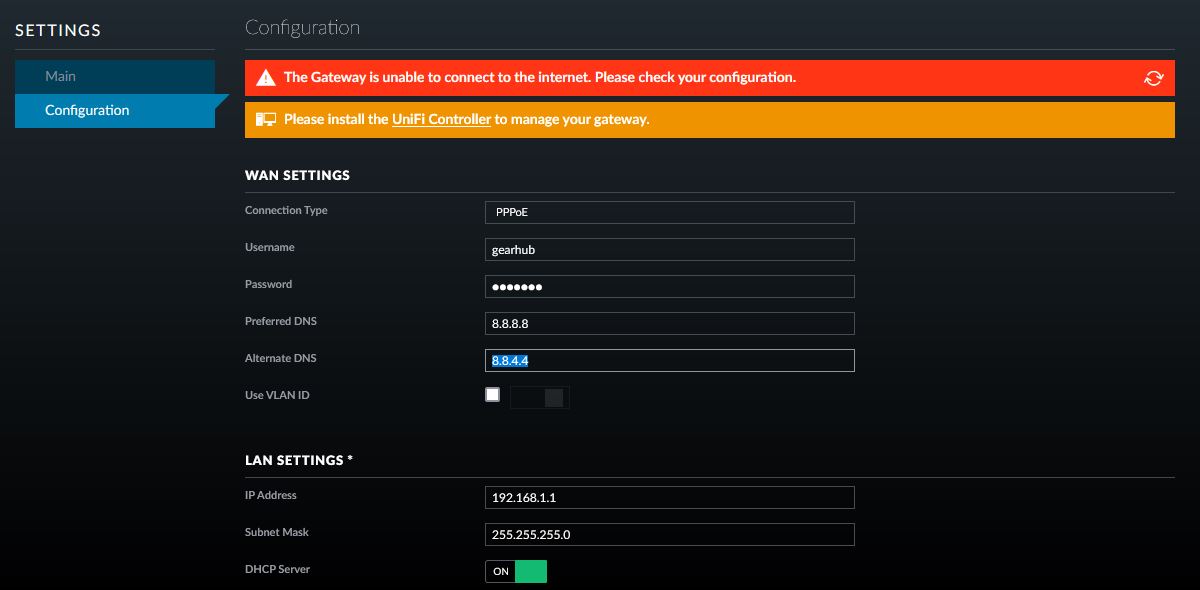The image size is (1200, 590).
Task: Click the monitor icon in orange banner
Action: click(x=265, y=119)
